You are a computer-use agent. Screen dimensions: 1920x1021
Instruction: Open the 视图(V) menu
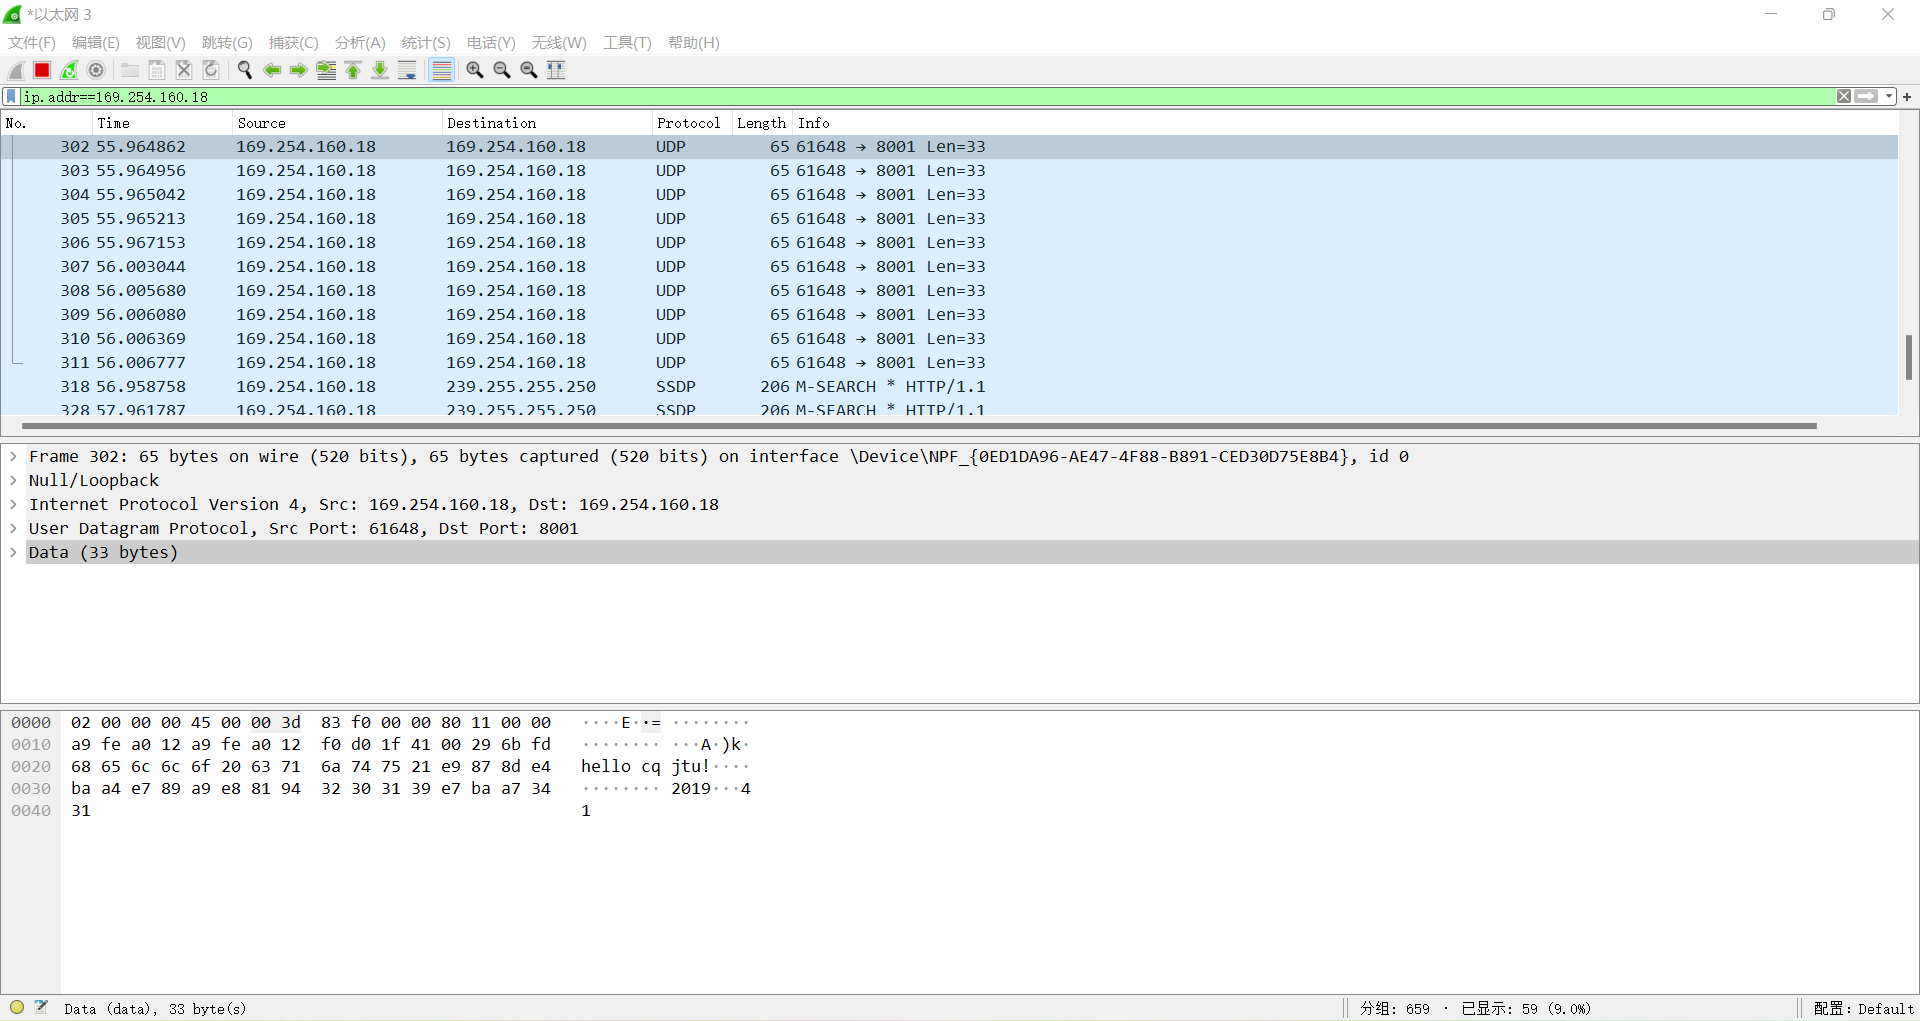[x=161, y=43]
